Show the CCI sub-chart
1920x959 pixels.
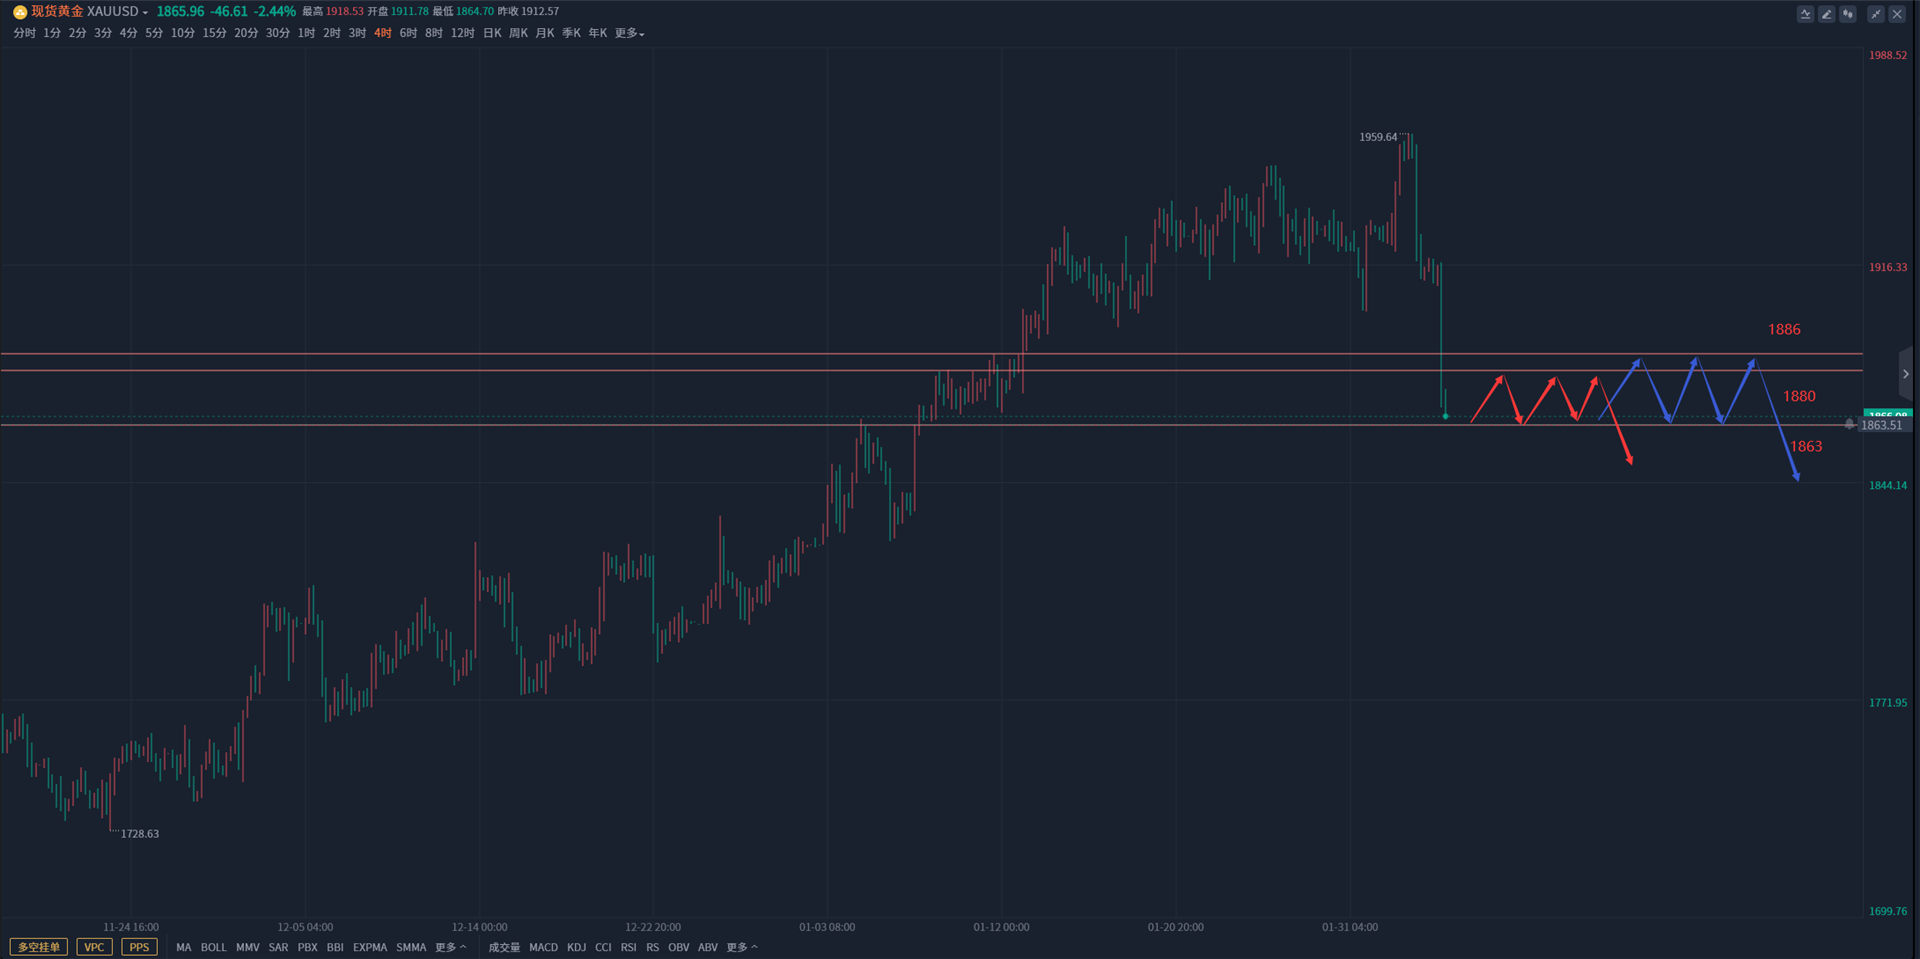pyautogui.click(x=603, y=947)
